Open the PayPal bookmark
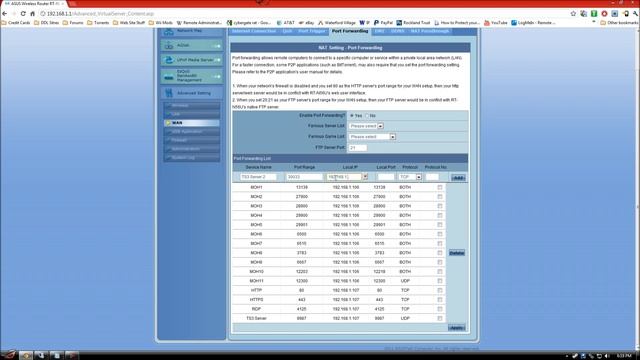This screenshot has height=360, width=640. (x=383, y=23)
